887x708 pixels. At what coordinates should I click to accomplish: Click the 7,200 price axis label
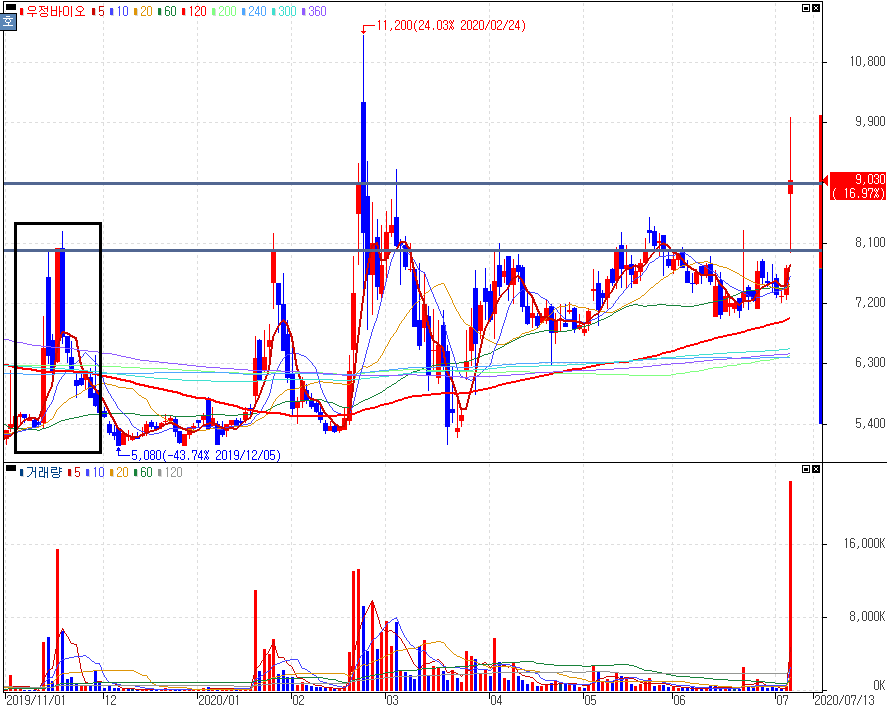tap(869, 303)
